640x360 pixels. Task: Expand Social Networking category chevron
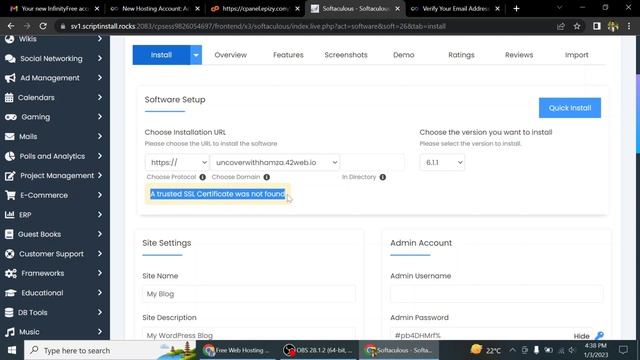click(x=100, y=58)
